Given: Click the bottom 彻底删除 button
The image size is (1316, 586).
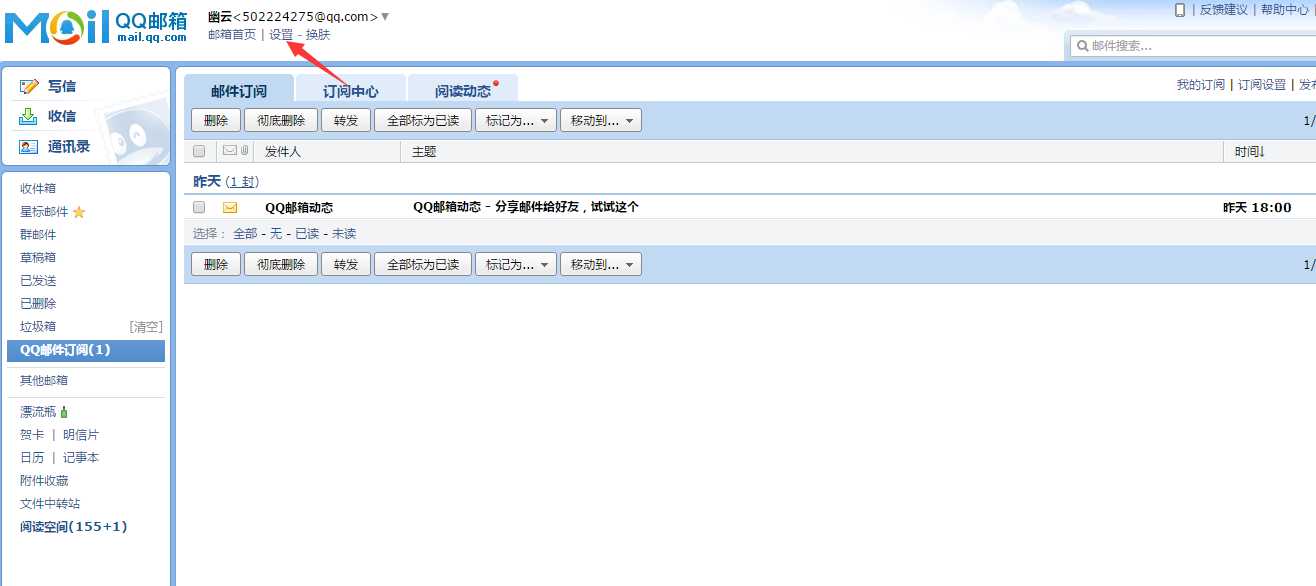Looking at the screenshot, I should [281, 265].
